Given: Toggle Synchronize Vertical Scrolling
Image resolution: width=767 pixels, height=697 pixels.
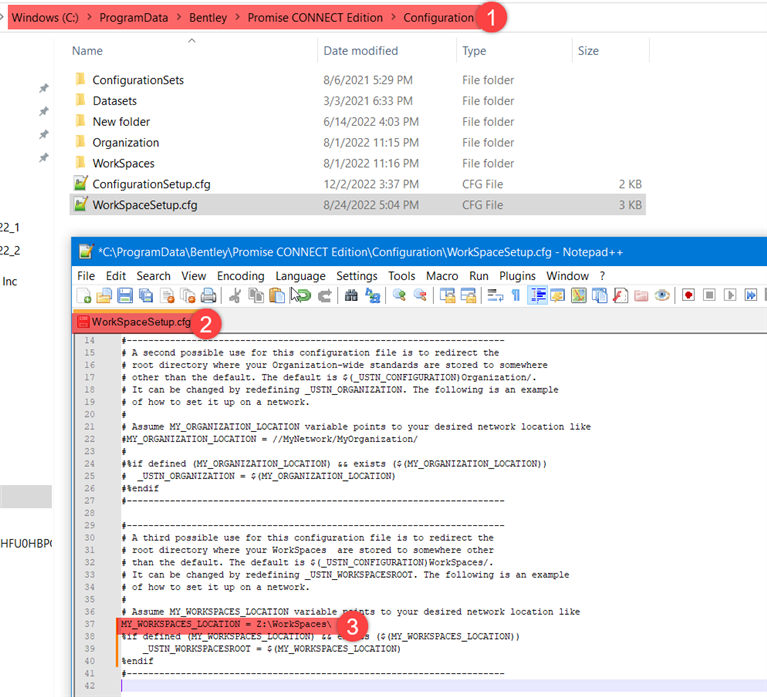Looking at the screenshot, I should point(447,295).
